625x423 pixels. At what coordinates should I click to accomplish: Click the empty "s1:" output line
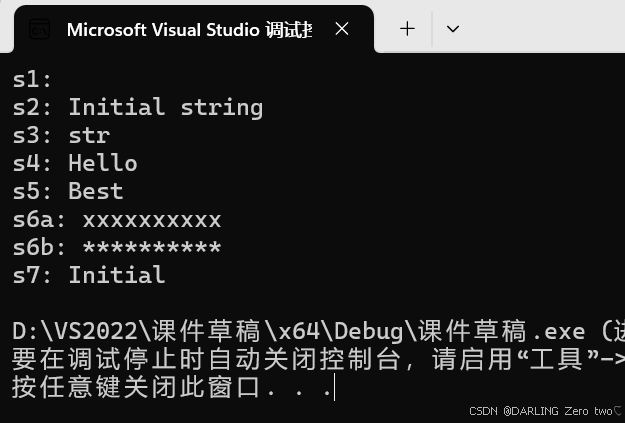click(x=32, y=80)
